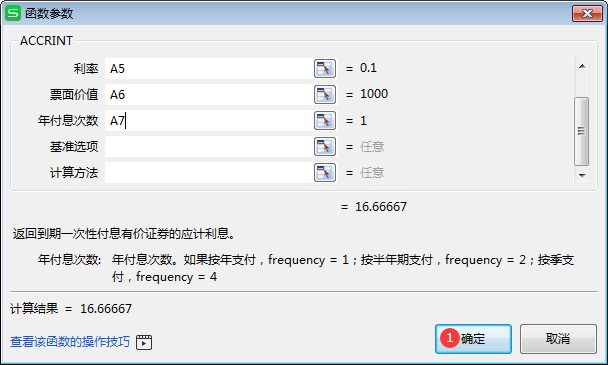Click the 计算结果 = 16.66667 text
608x365 pixels.
71,309
